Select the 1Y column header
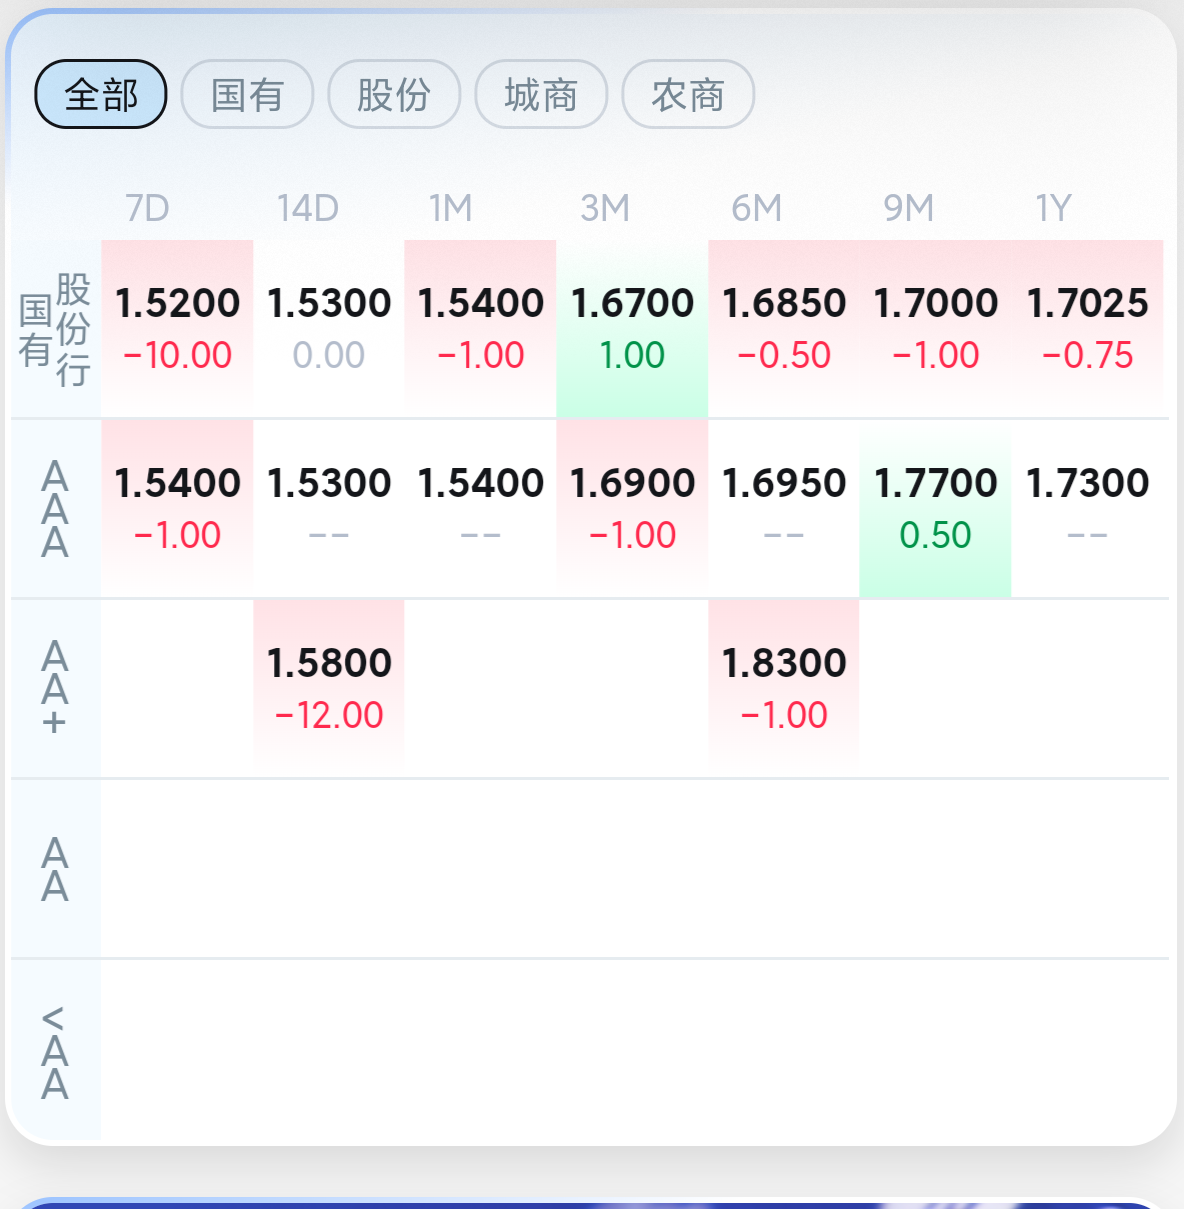Image resolution: width=1184 pixels, height=1209 pixels. tap(1053, 208)
